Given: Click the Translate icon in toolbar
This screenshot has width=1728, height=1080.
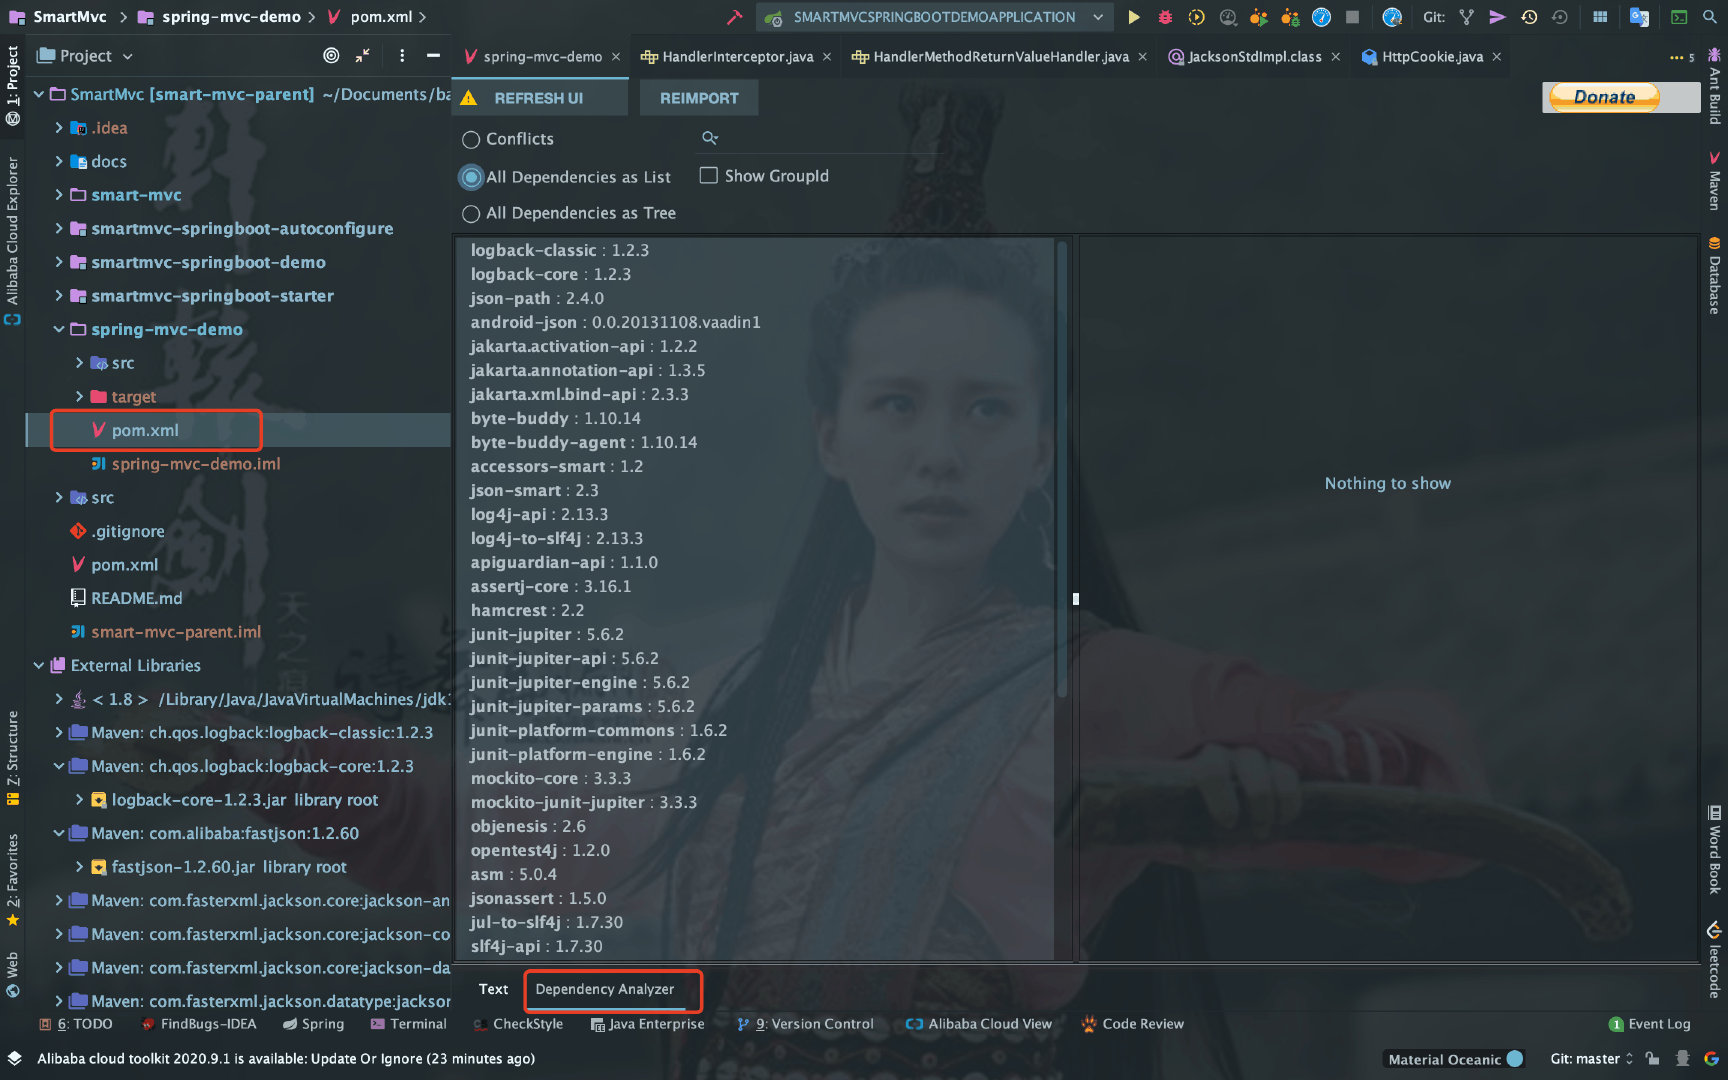Looking at the screenshot, I should pyautogui.click(x=1639, y=17).
